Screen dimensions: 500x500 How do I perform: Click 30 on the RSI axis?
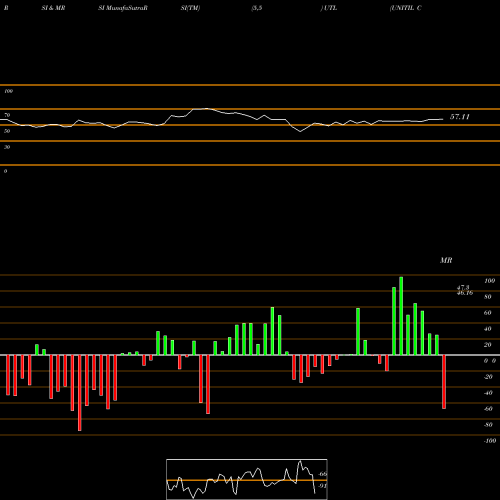tap(7, 147)
